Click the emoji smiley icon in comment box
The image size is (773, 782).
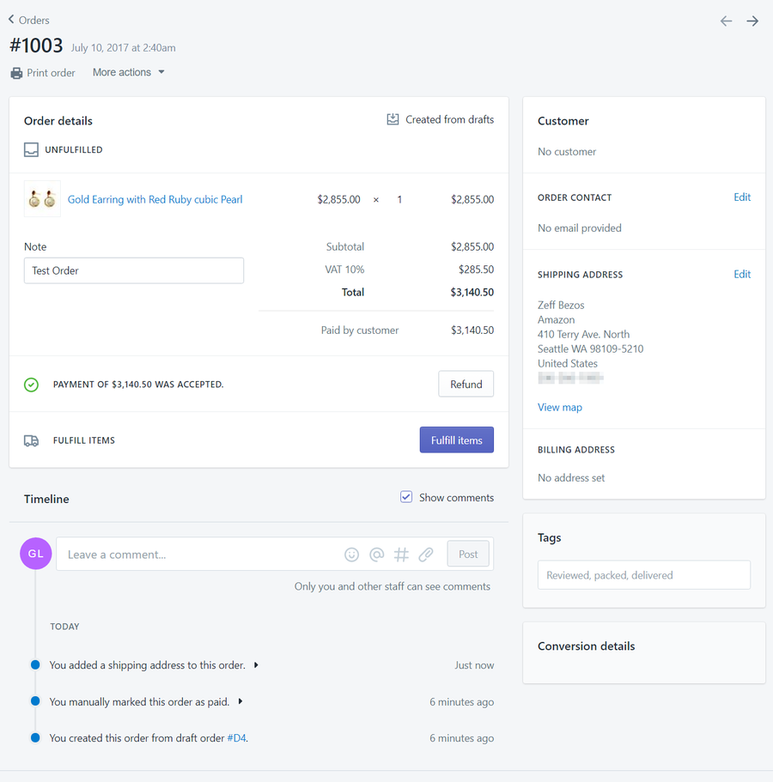pos(351,554)
